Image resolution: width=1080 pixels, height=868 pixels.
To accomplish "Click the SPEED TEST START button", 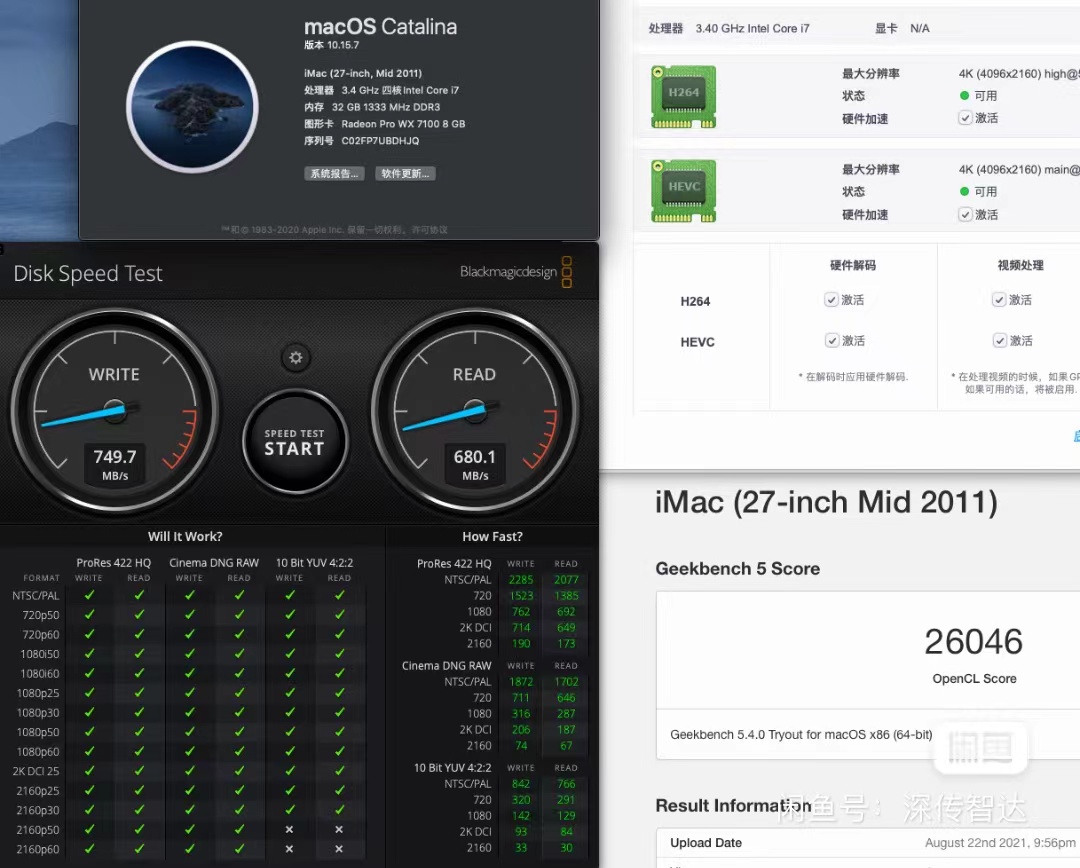I will click(295, 442).
